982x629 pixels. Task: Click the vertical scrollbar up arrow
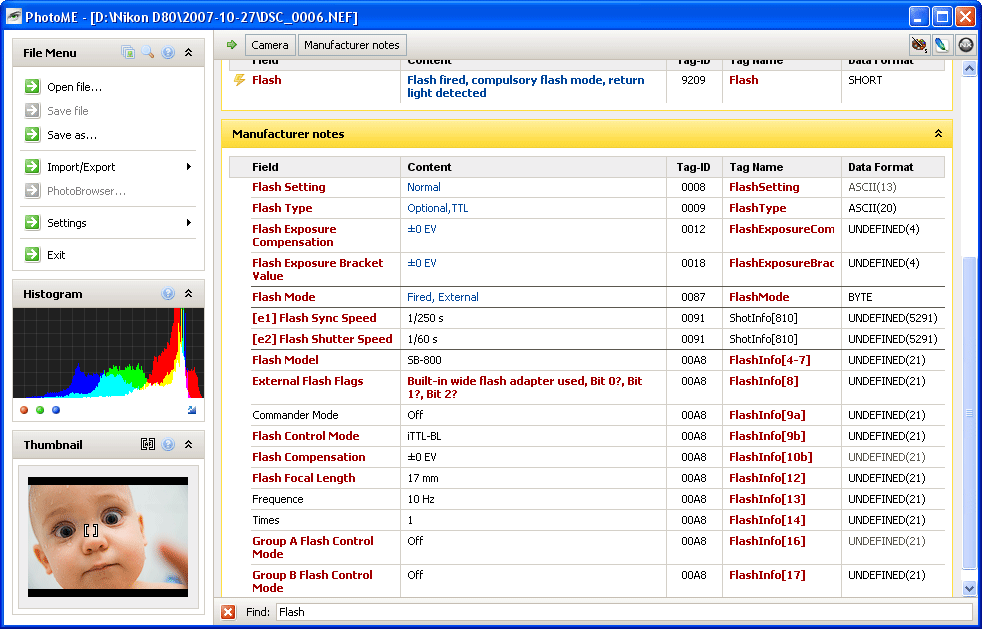(969, 68)
